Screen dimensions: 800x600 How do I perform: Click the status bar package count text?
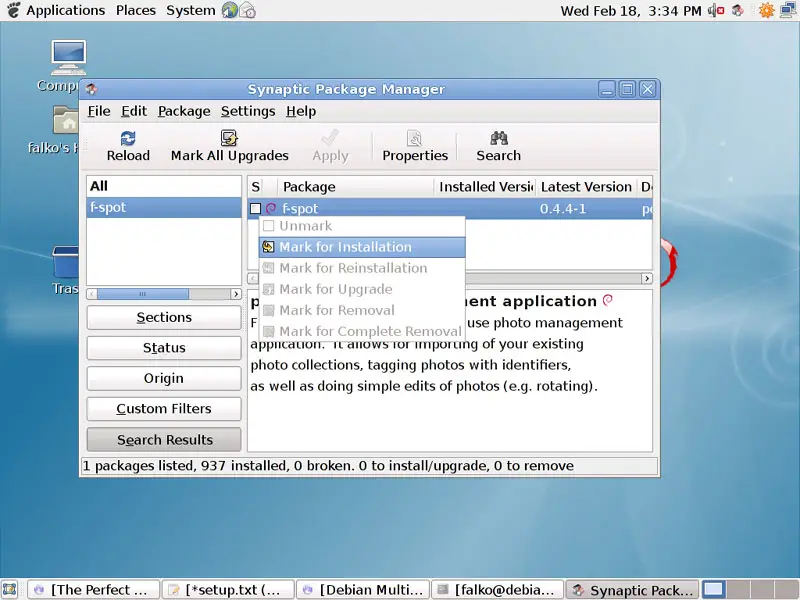point(328,466)
